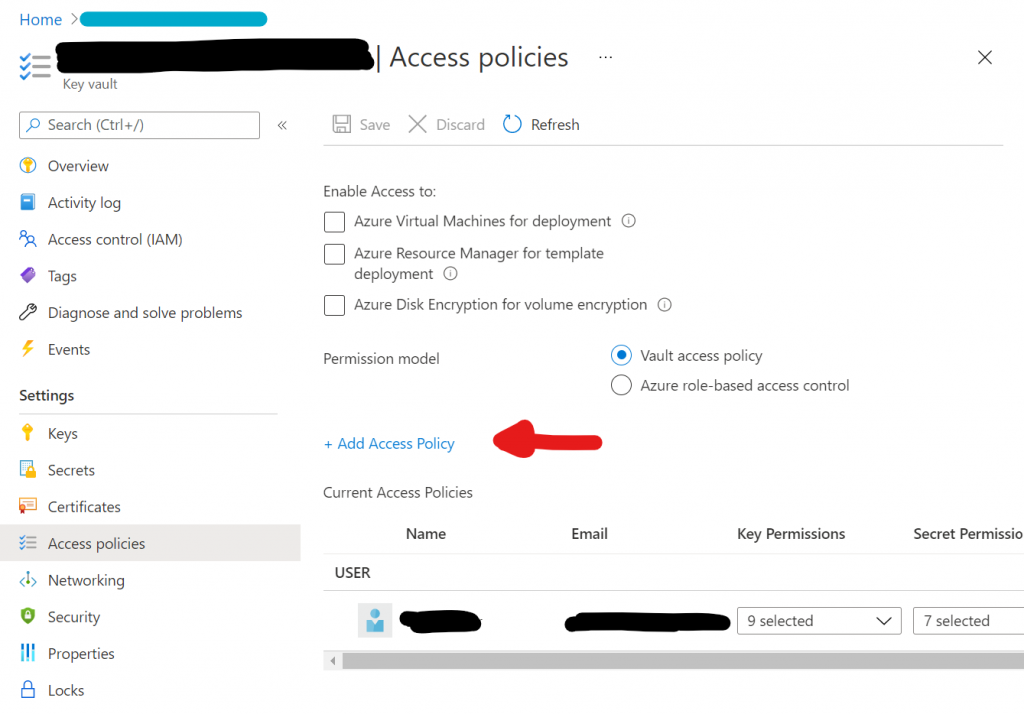
Task: Click the Key Permissions column header
Action: [x=791, y=534]
